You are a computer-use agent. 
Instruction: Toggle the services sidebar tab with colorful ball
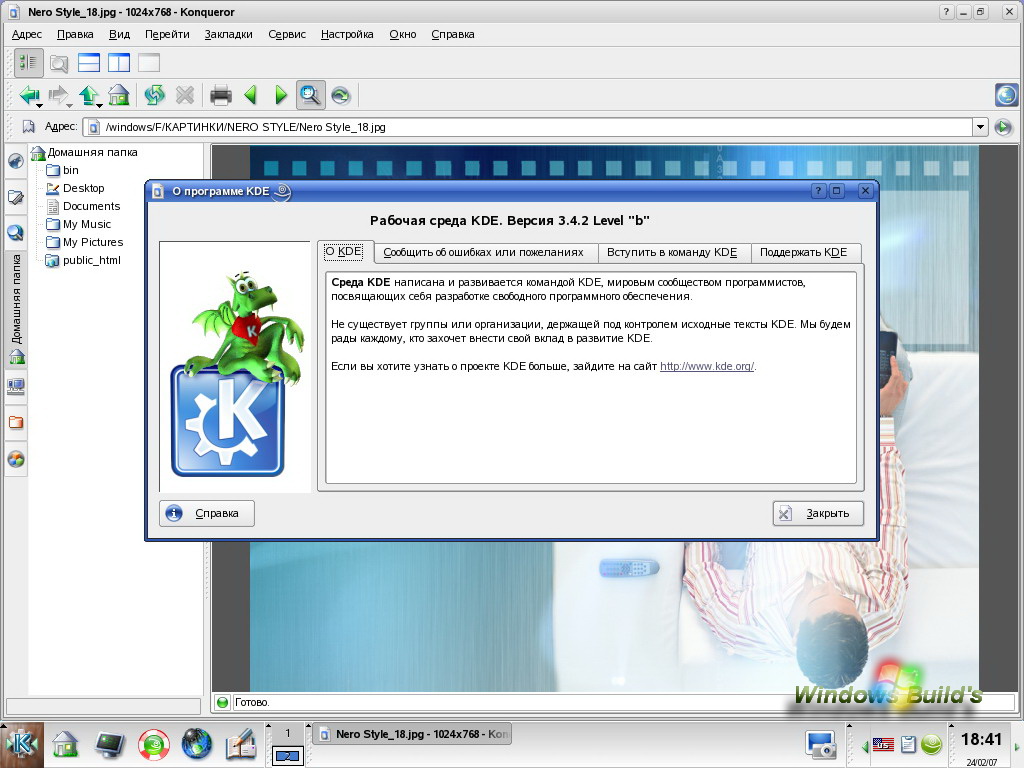point(16,459)
